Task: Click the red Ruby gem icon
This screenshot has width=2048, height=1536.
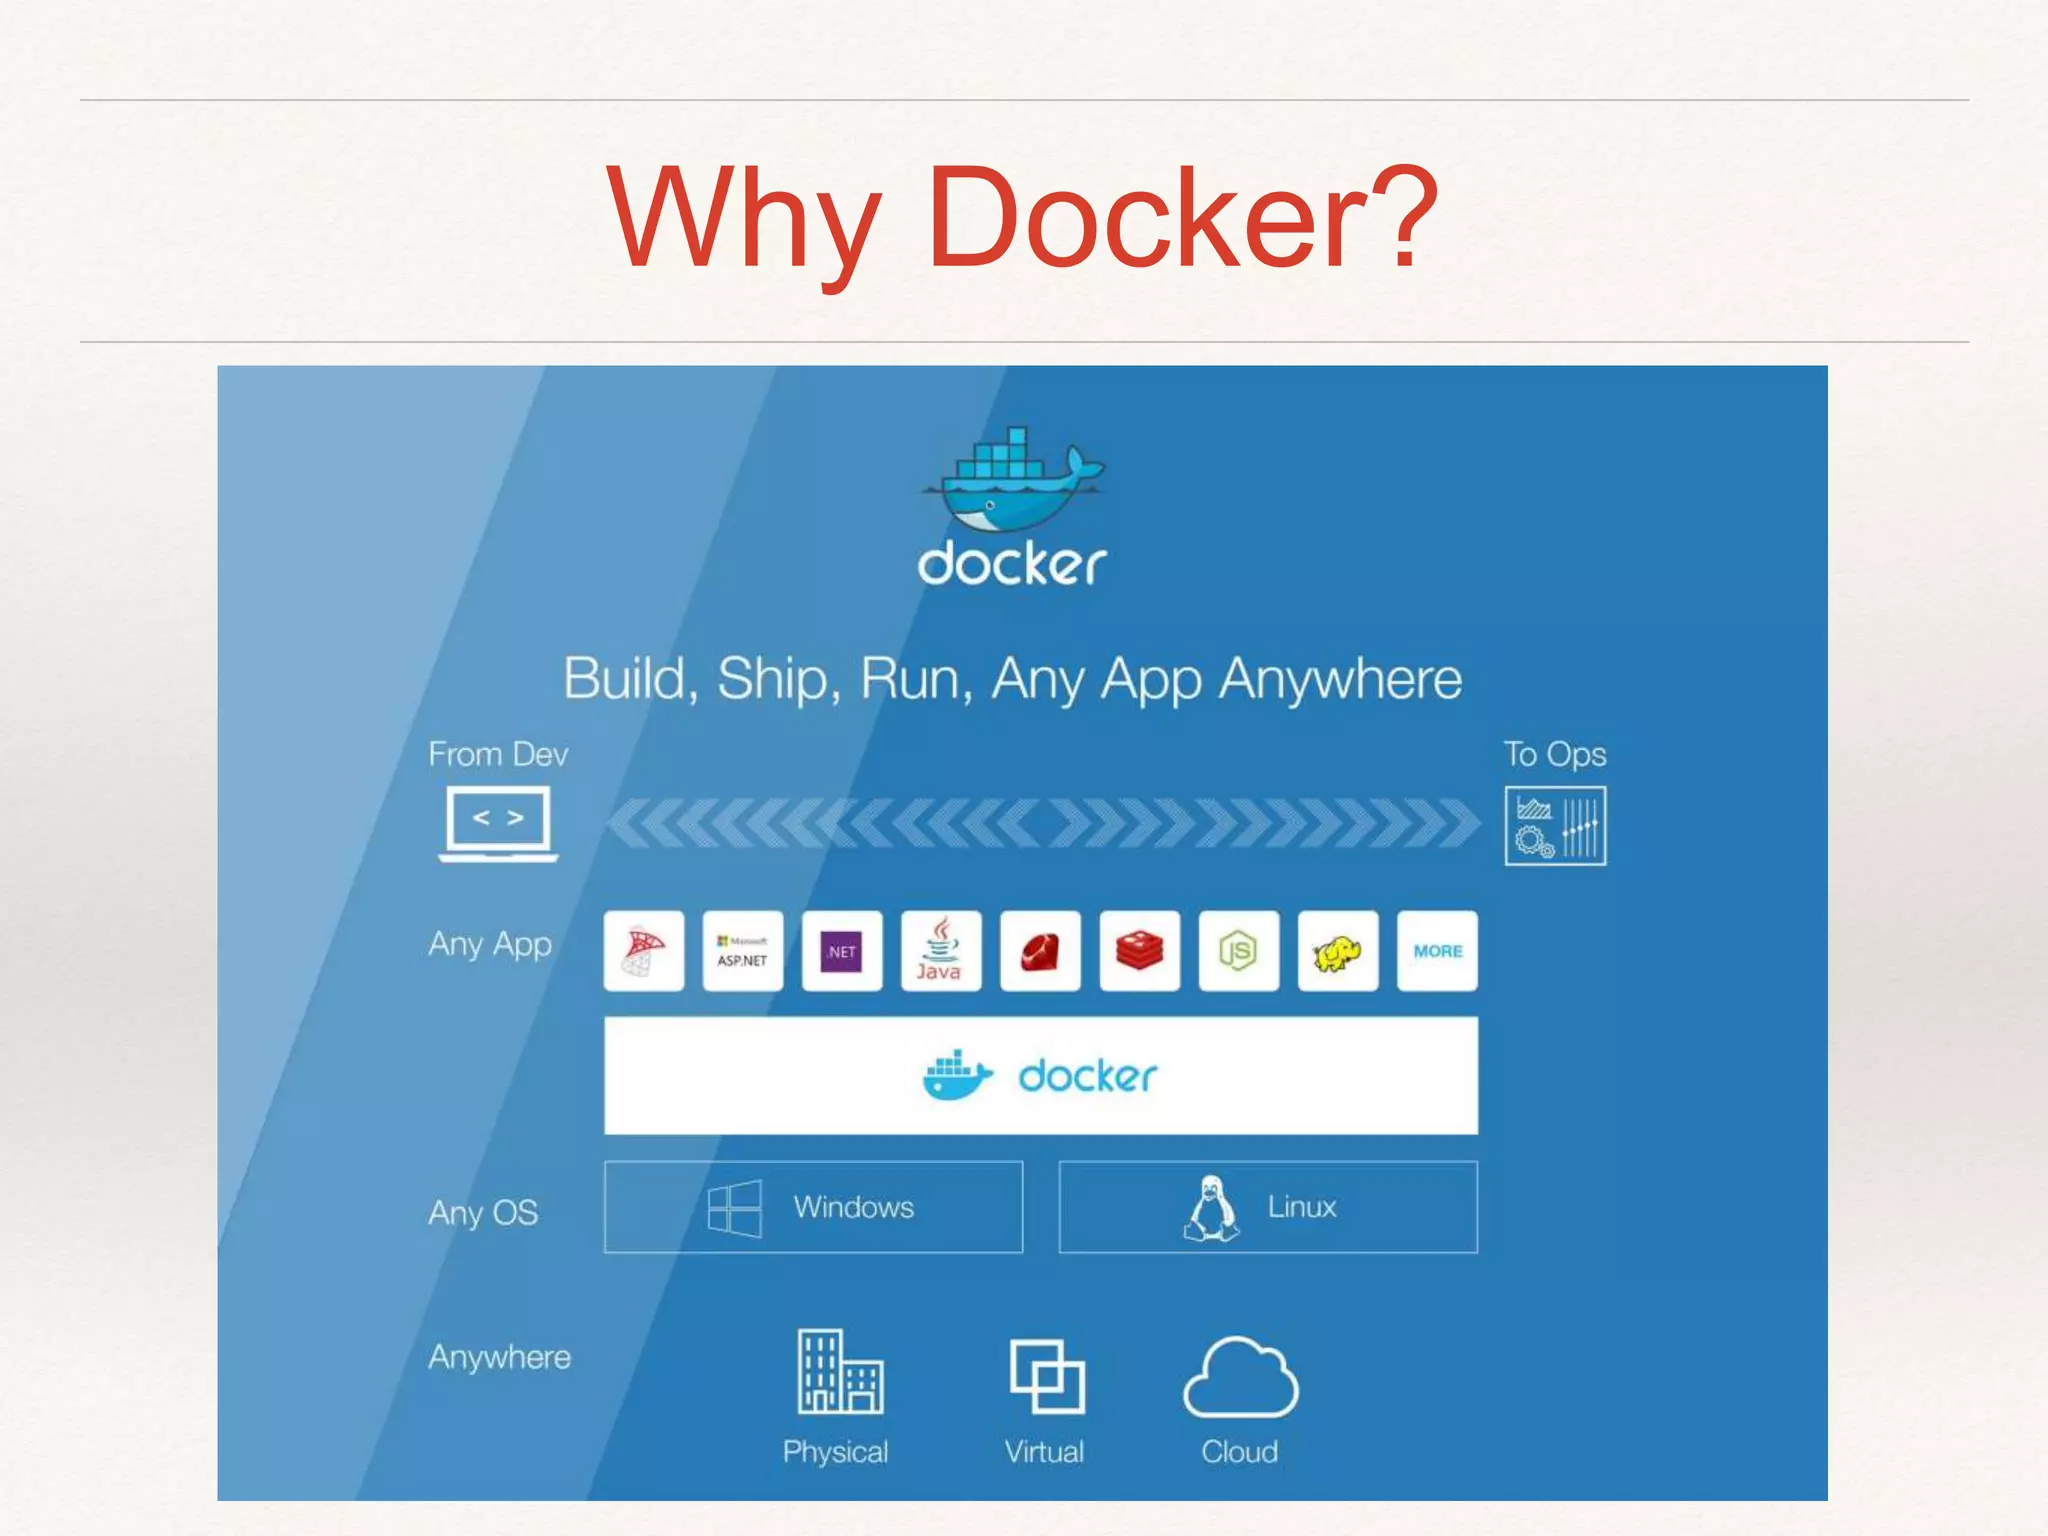Action: (1040, 951)
